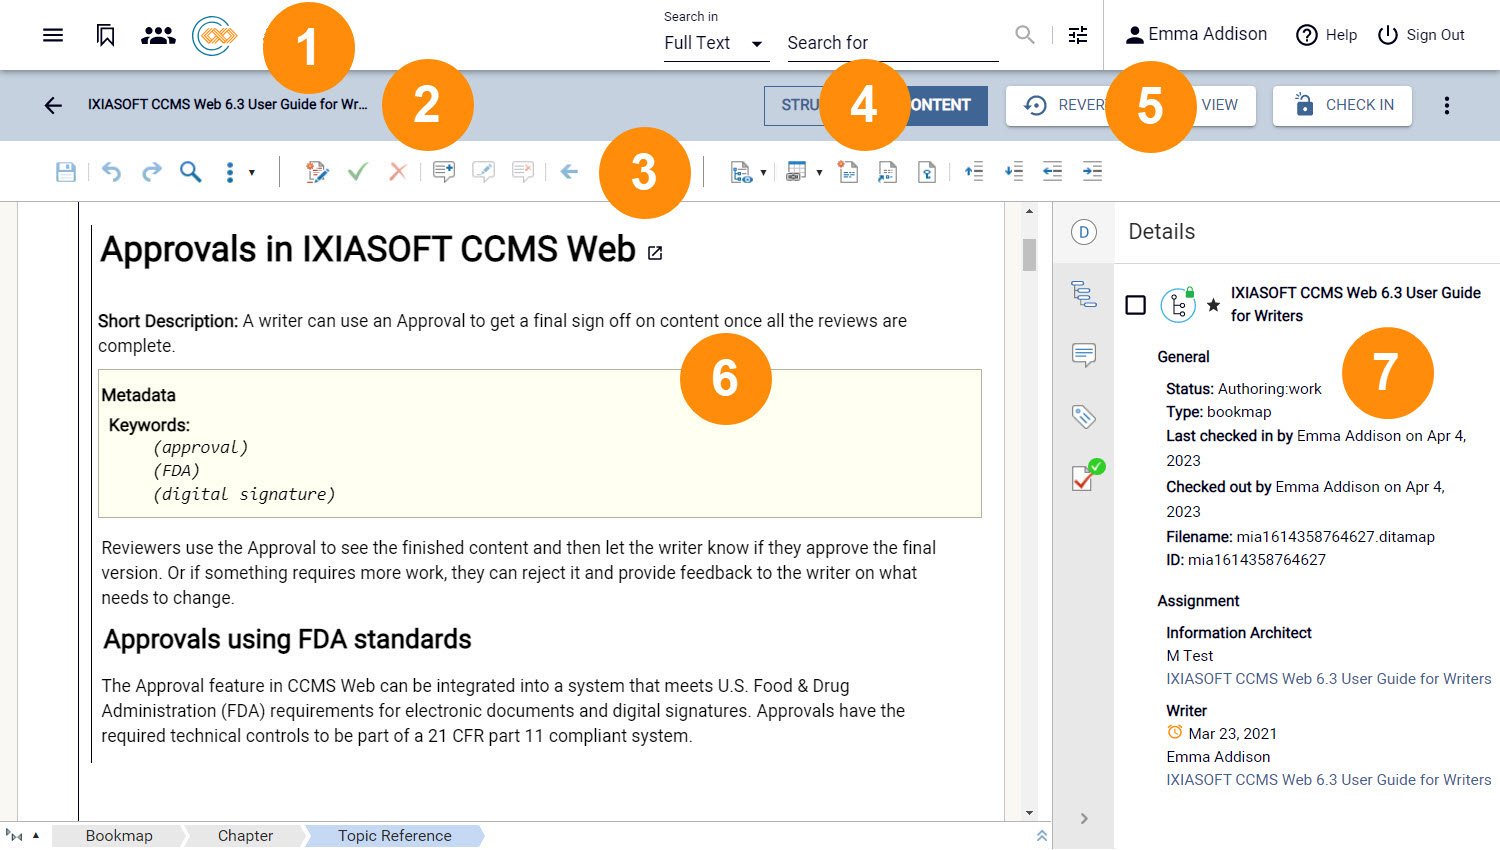
Task: Collapse the side panel with right chevron
Action: [x=1084, y=818]
